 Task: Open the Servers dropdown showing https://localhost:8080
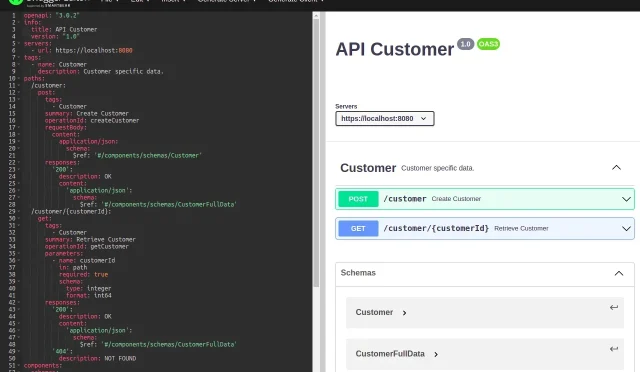click(x=384, y=118)
